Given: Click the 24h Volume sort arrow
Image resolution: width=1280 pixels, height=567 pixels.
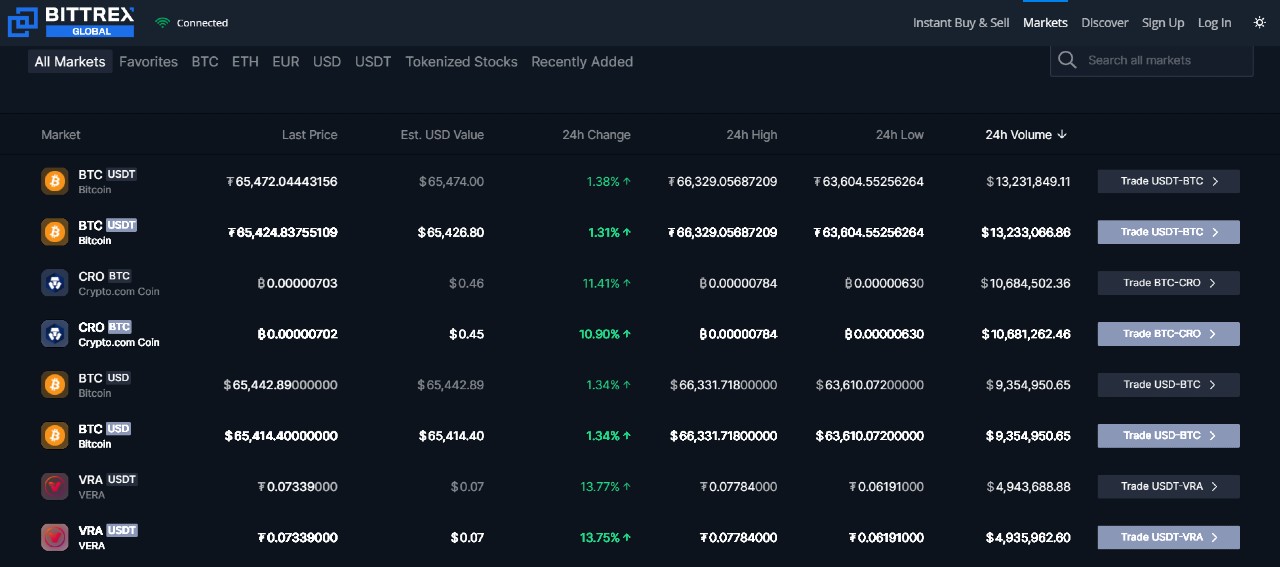Looking at the screenshot, I should point(1062,134).
